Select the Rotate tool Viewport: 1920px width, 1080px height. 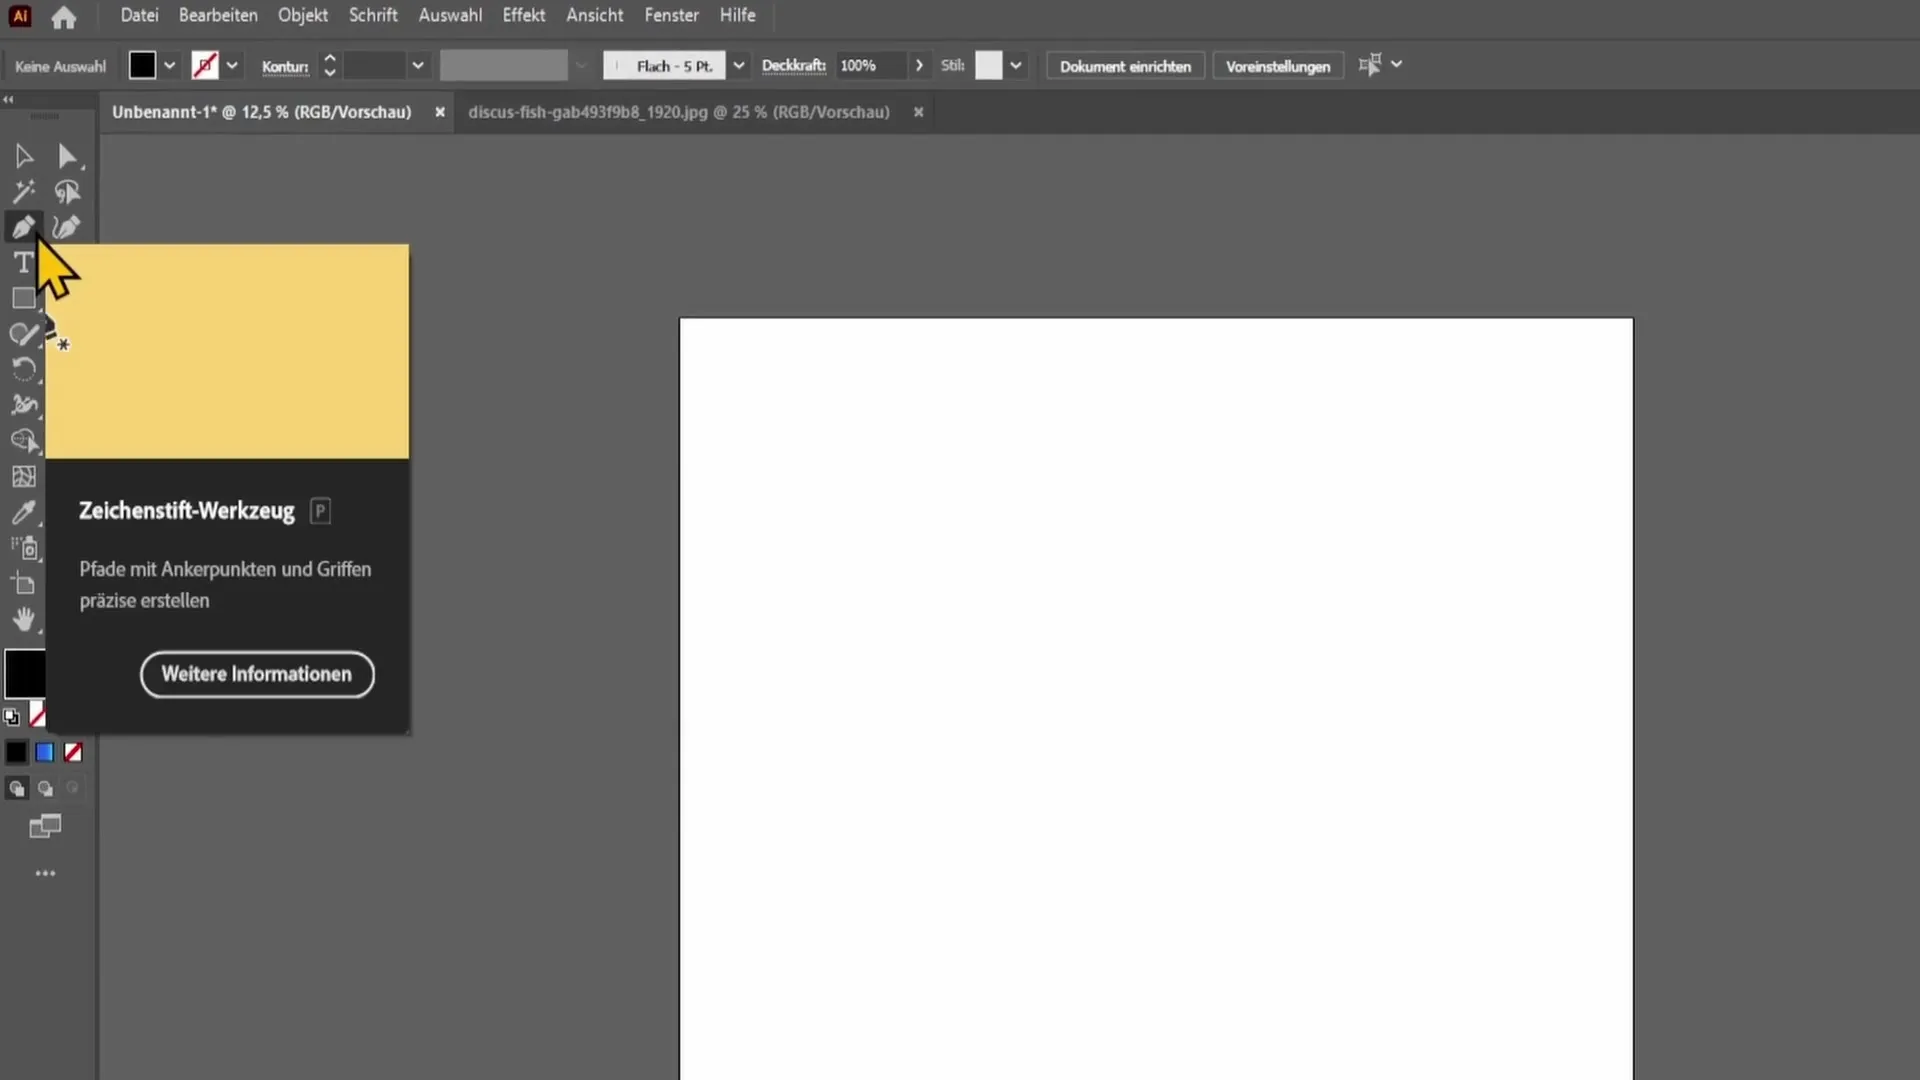[x=22, y=371]
